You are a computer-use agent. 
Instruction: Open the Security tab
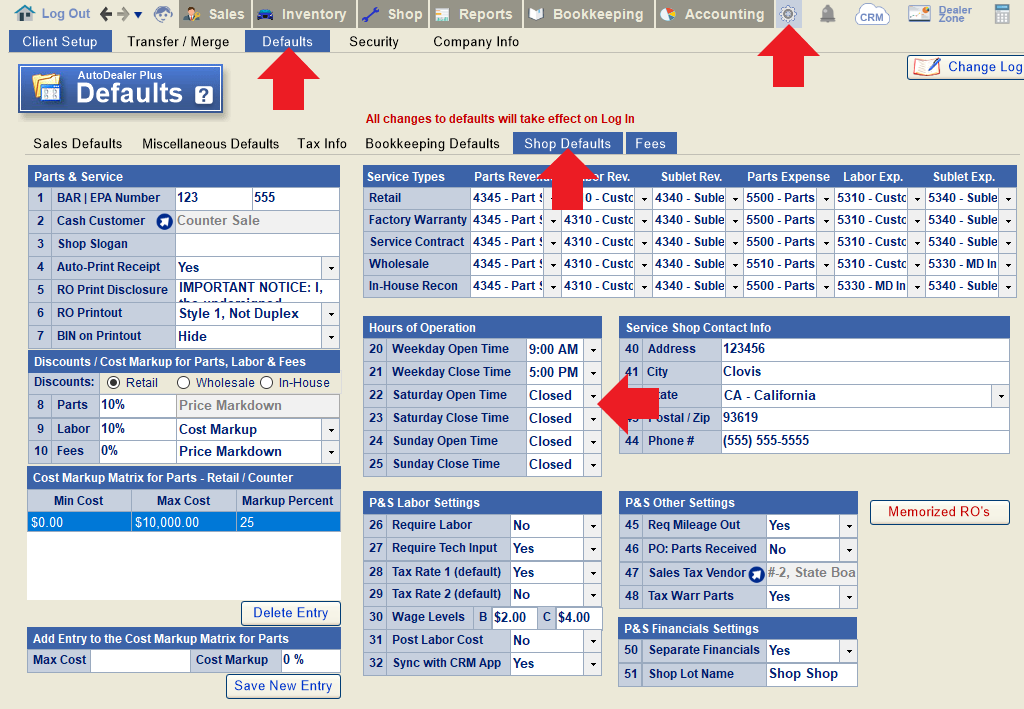pyautogui.click(x=374, y=42)
